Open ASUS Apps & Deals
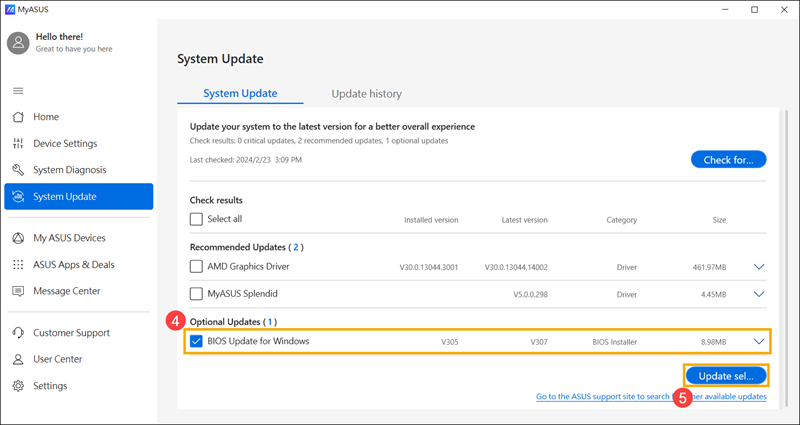 [79, 264]
